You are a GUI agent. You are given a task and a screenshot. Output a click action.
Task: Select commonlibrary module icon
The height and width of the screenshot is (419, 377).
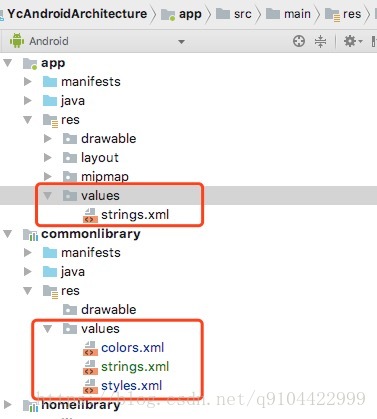coord(30,234)
